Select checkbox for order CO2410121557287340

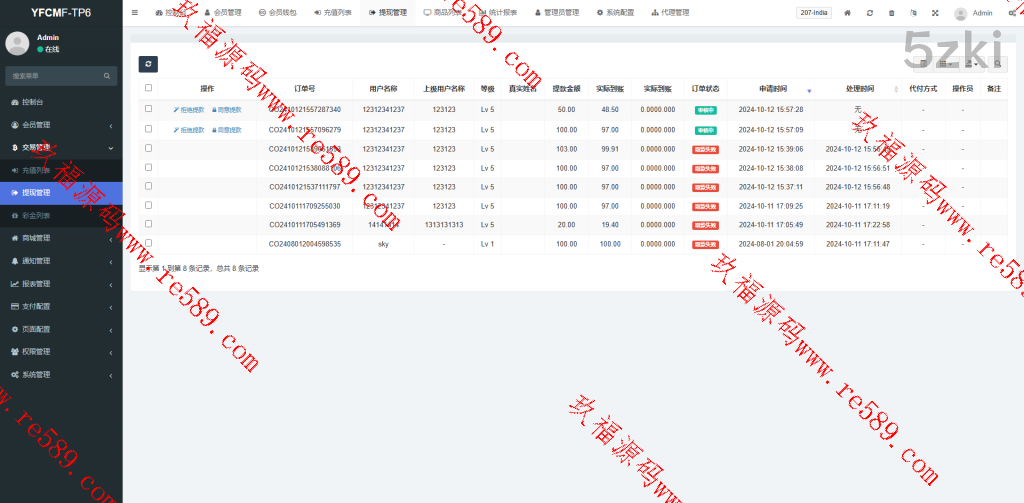pos(148,109)
